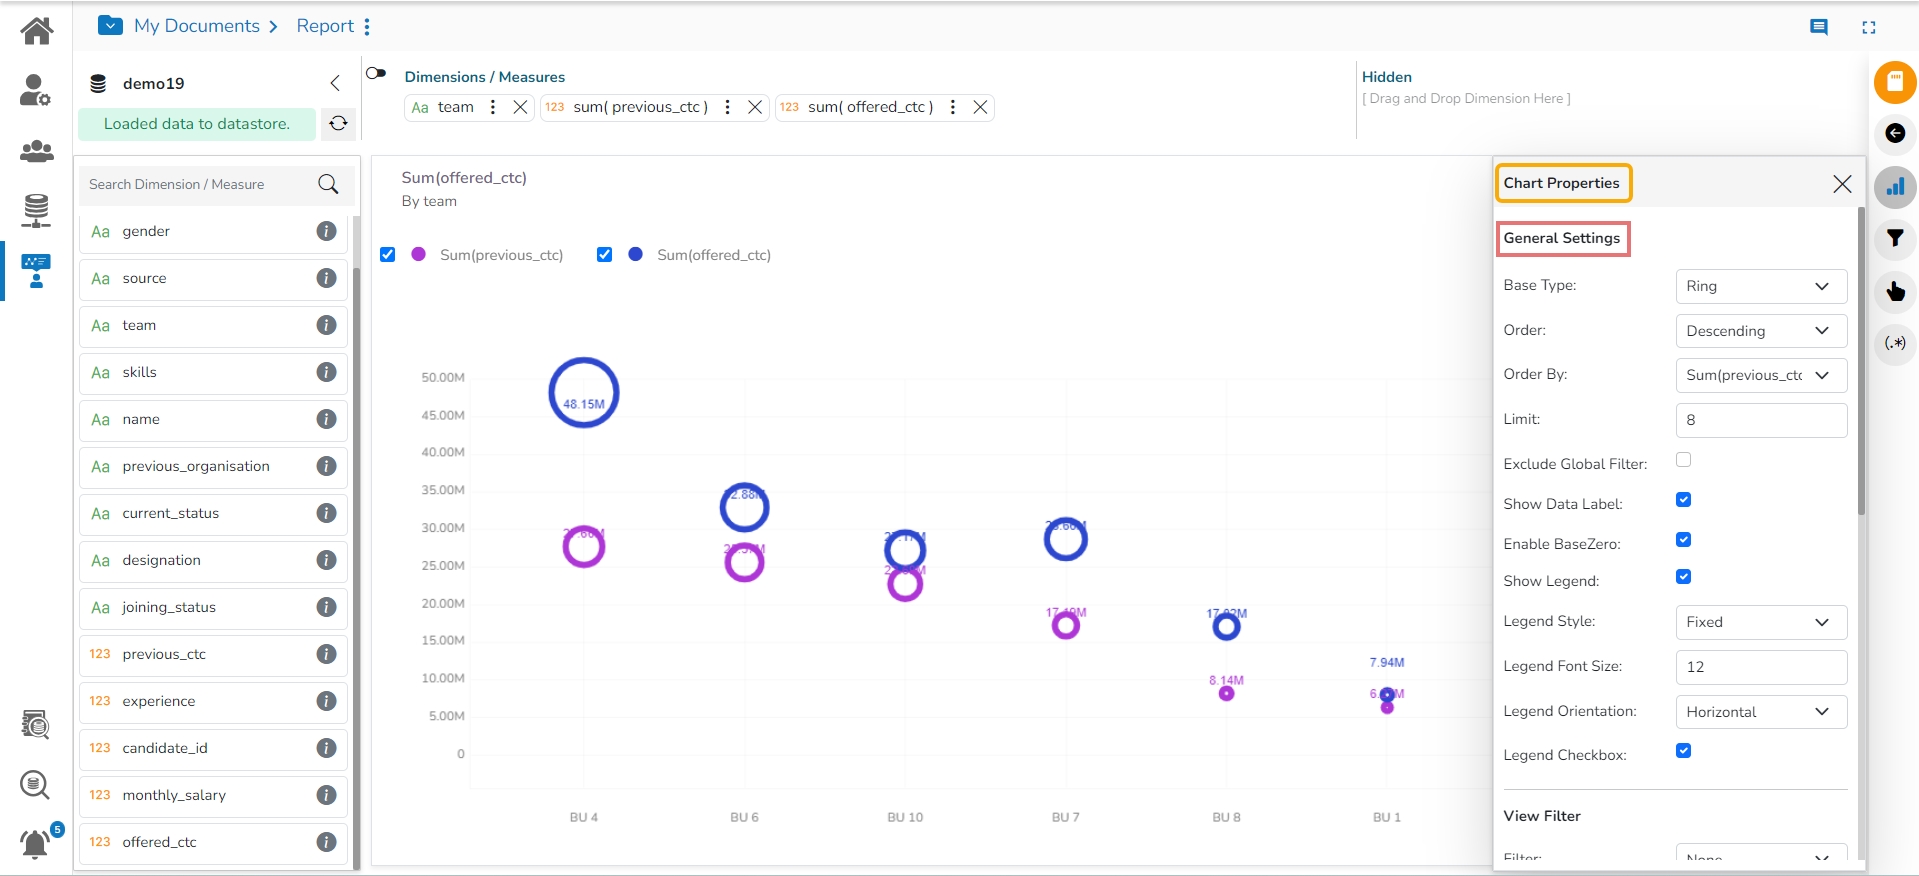Click the search magnifier icon
Viewport: 1919px width, 876px height.
[328, 184]
